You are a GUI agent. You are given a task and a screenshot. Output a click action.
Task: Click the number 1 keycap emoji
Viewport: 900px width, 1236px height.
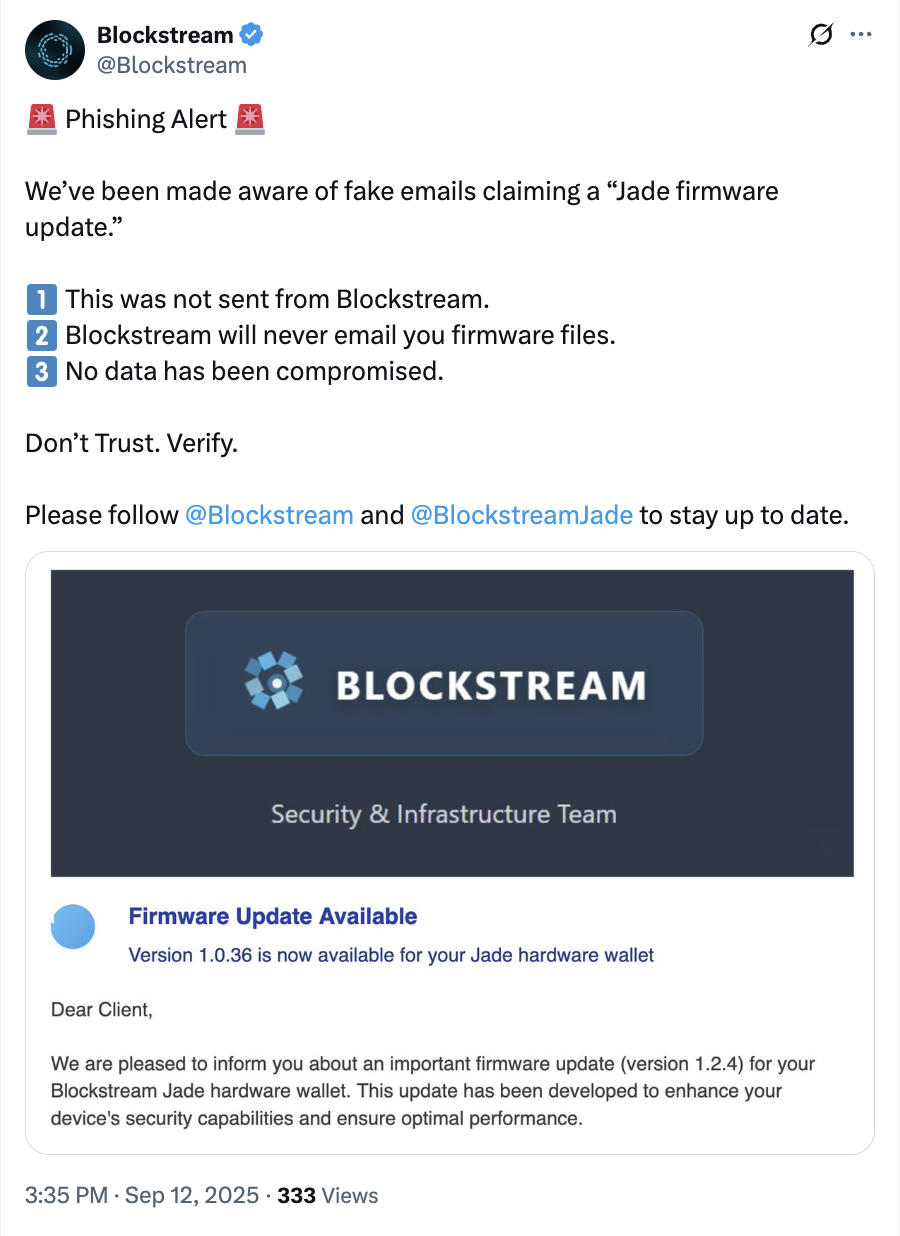click(41, 299)
